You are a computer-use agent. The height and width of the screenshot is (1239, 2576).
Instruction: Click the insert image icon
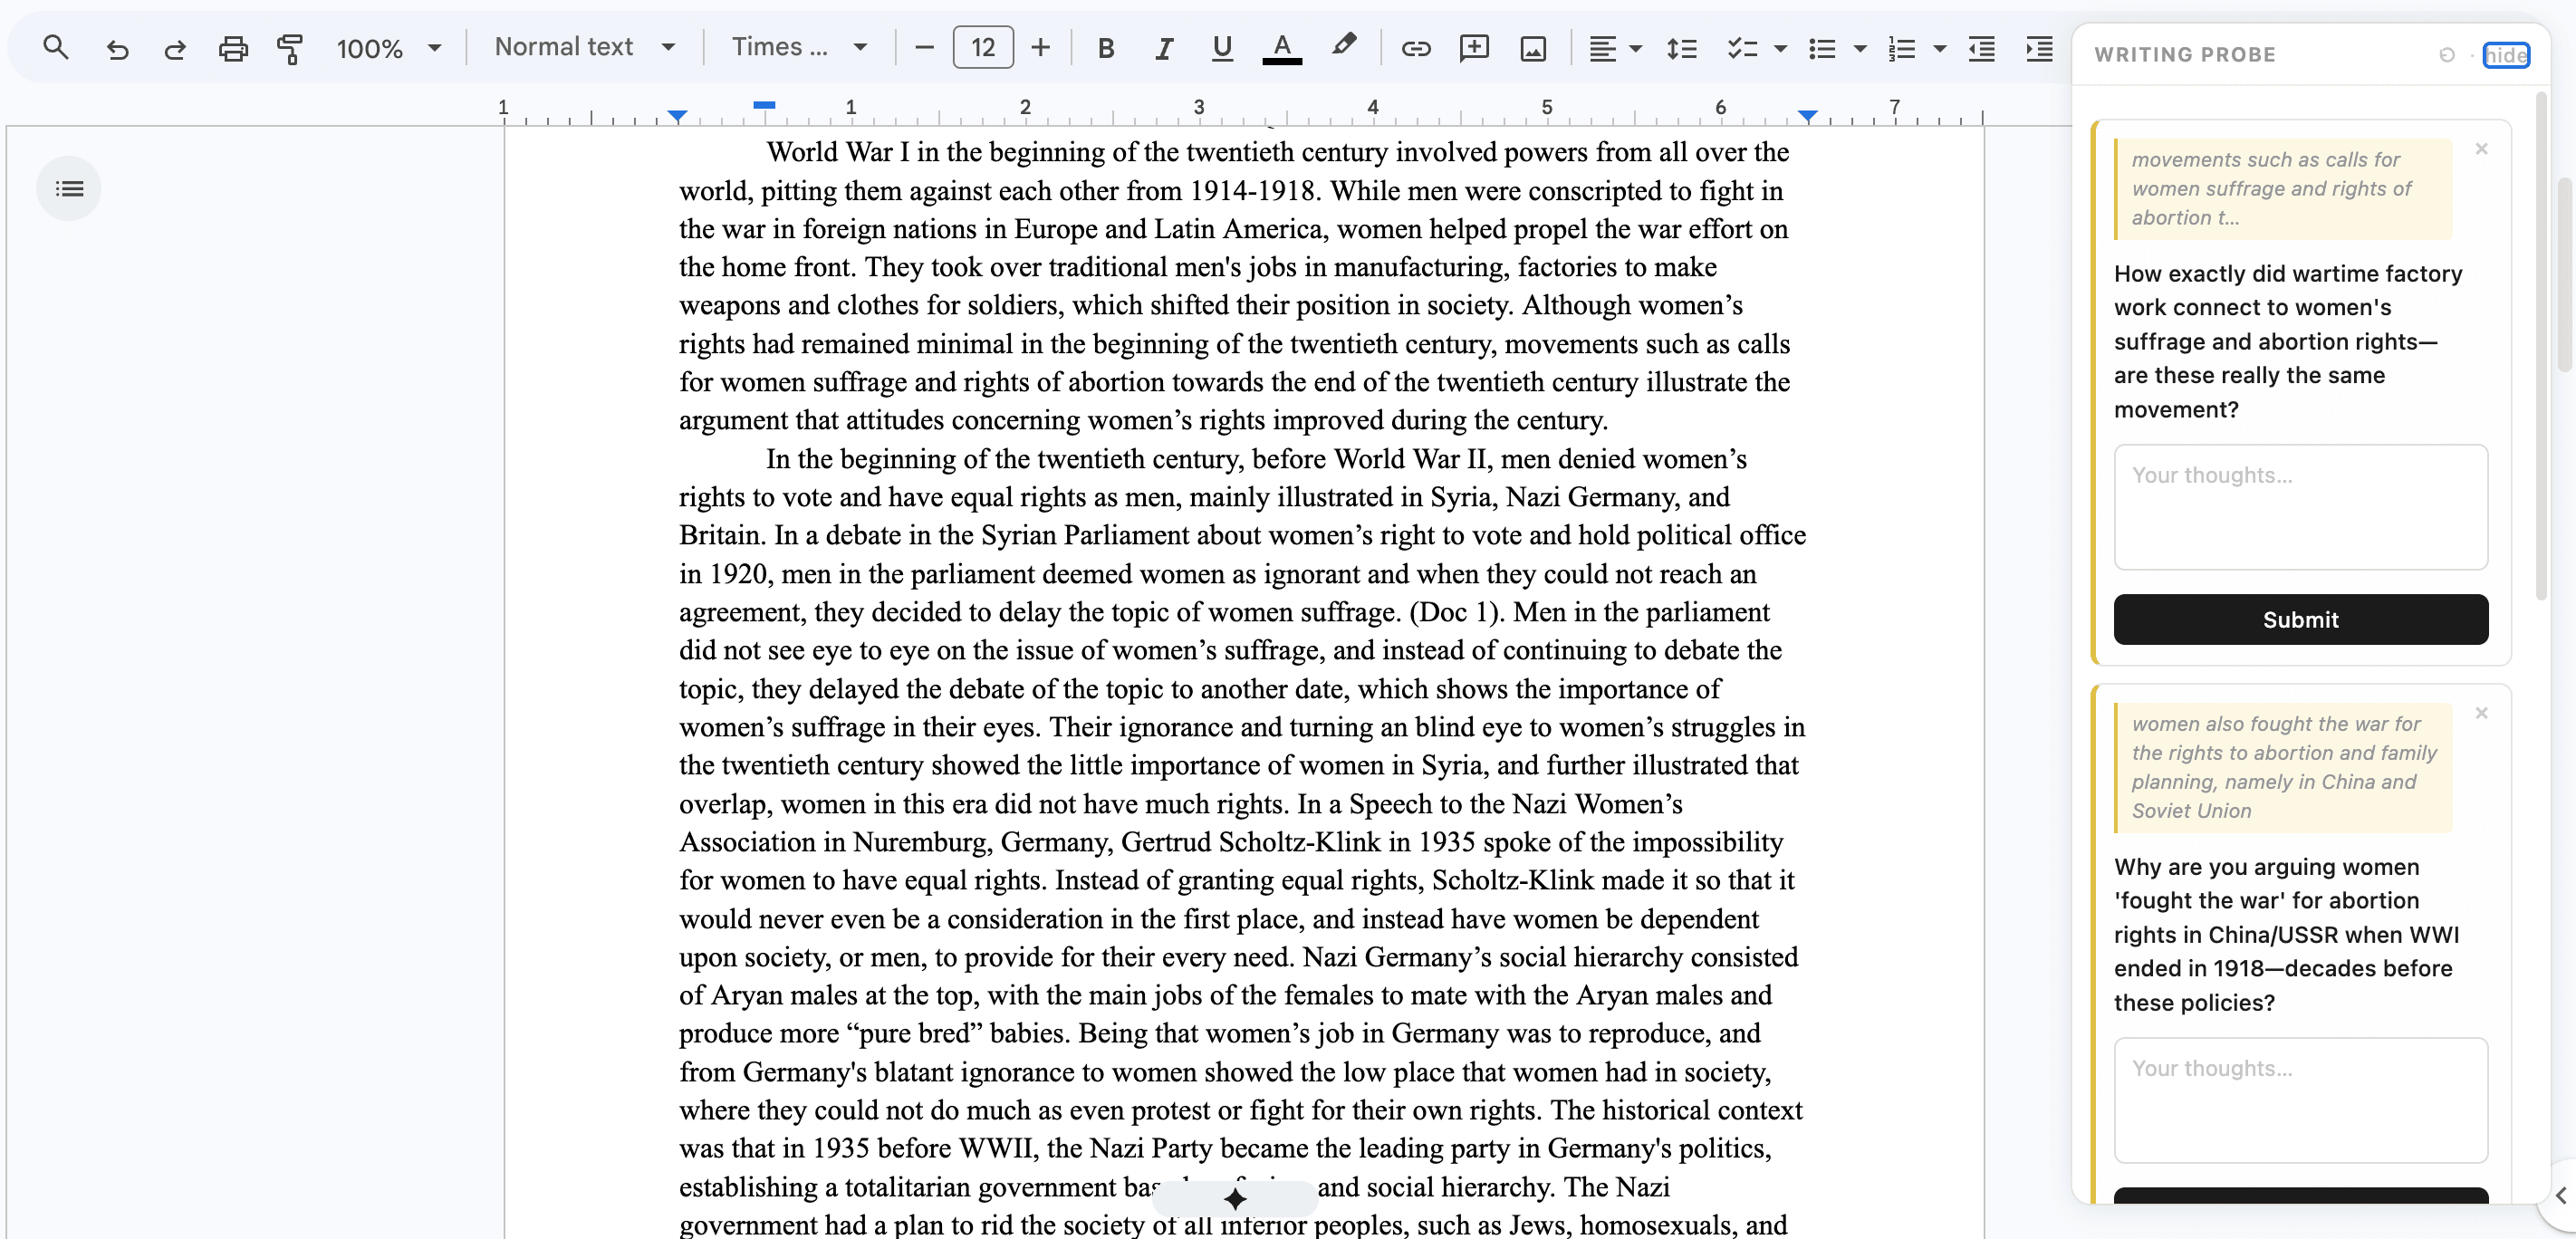point(1533,47)
